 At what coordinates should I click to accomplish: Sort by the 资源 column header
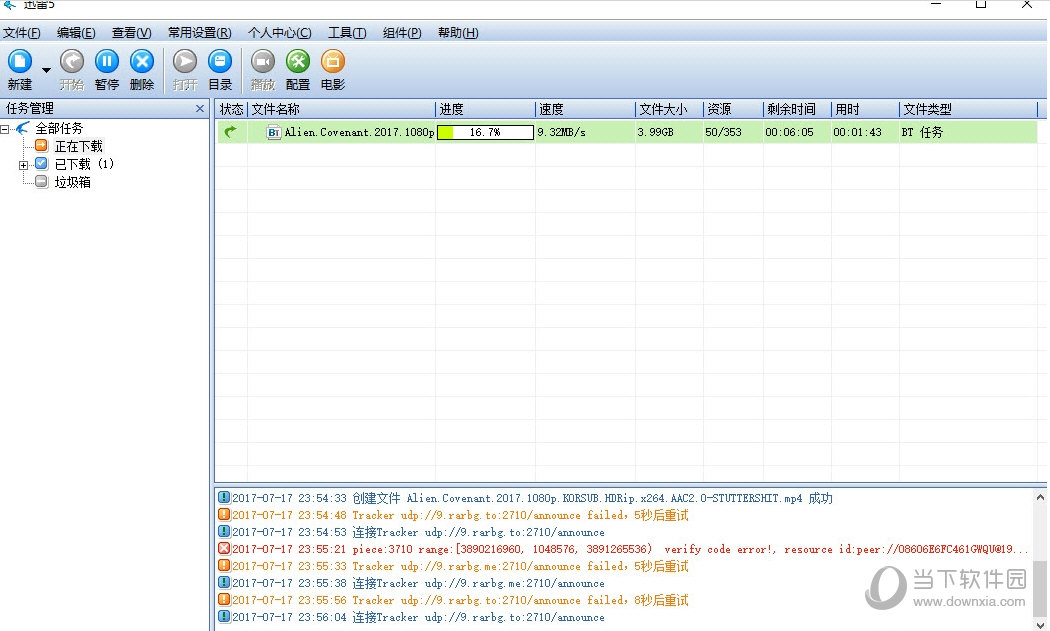click(733, 109)
